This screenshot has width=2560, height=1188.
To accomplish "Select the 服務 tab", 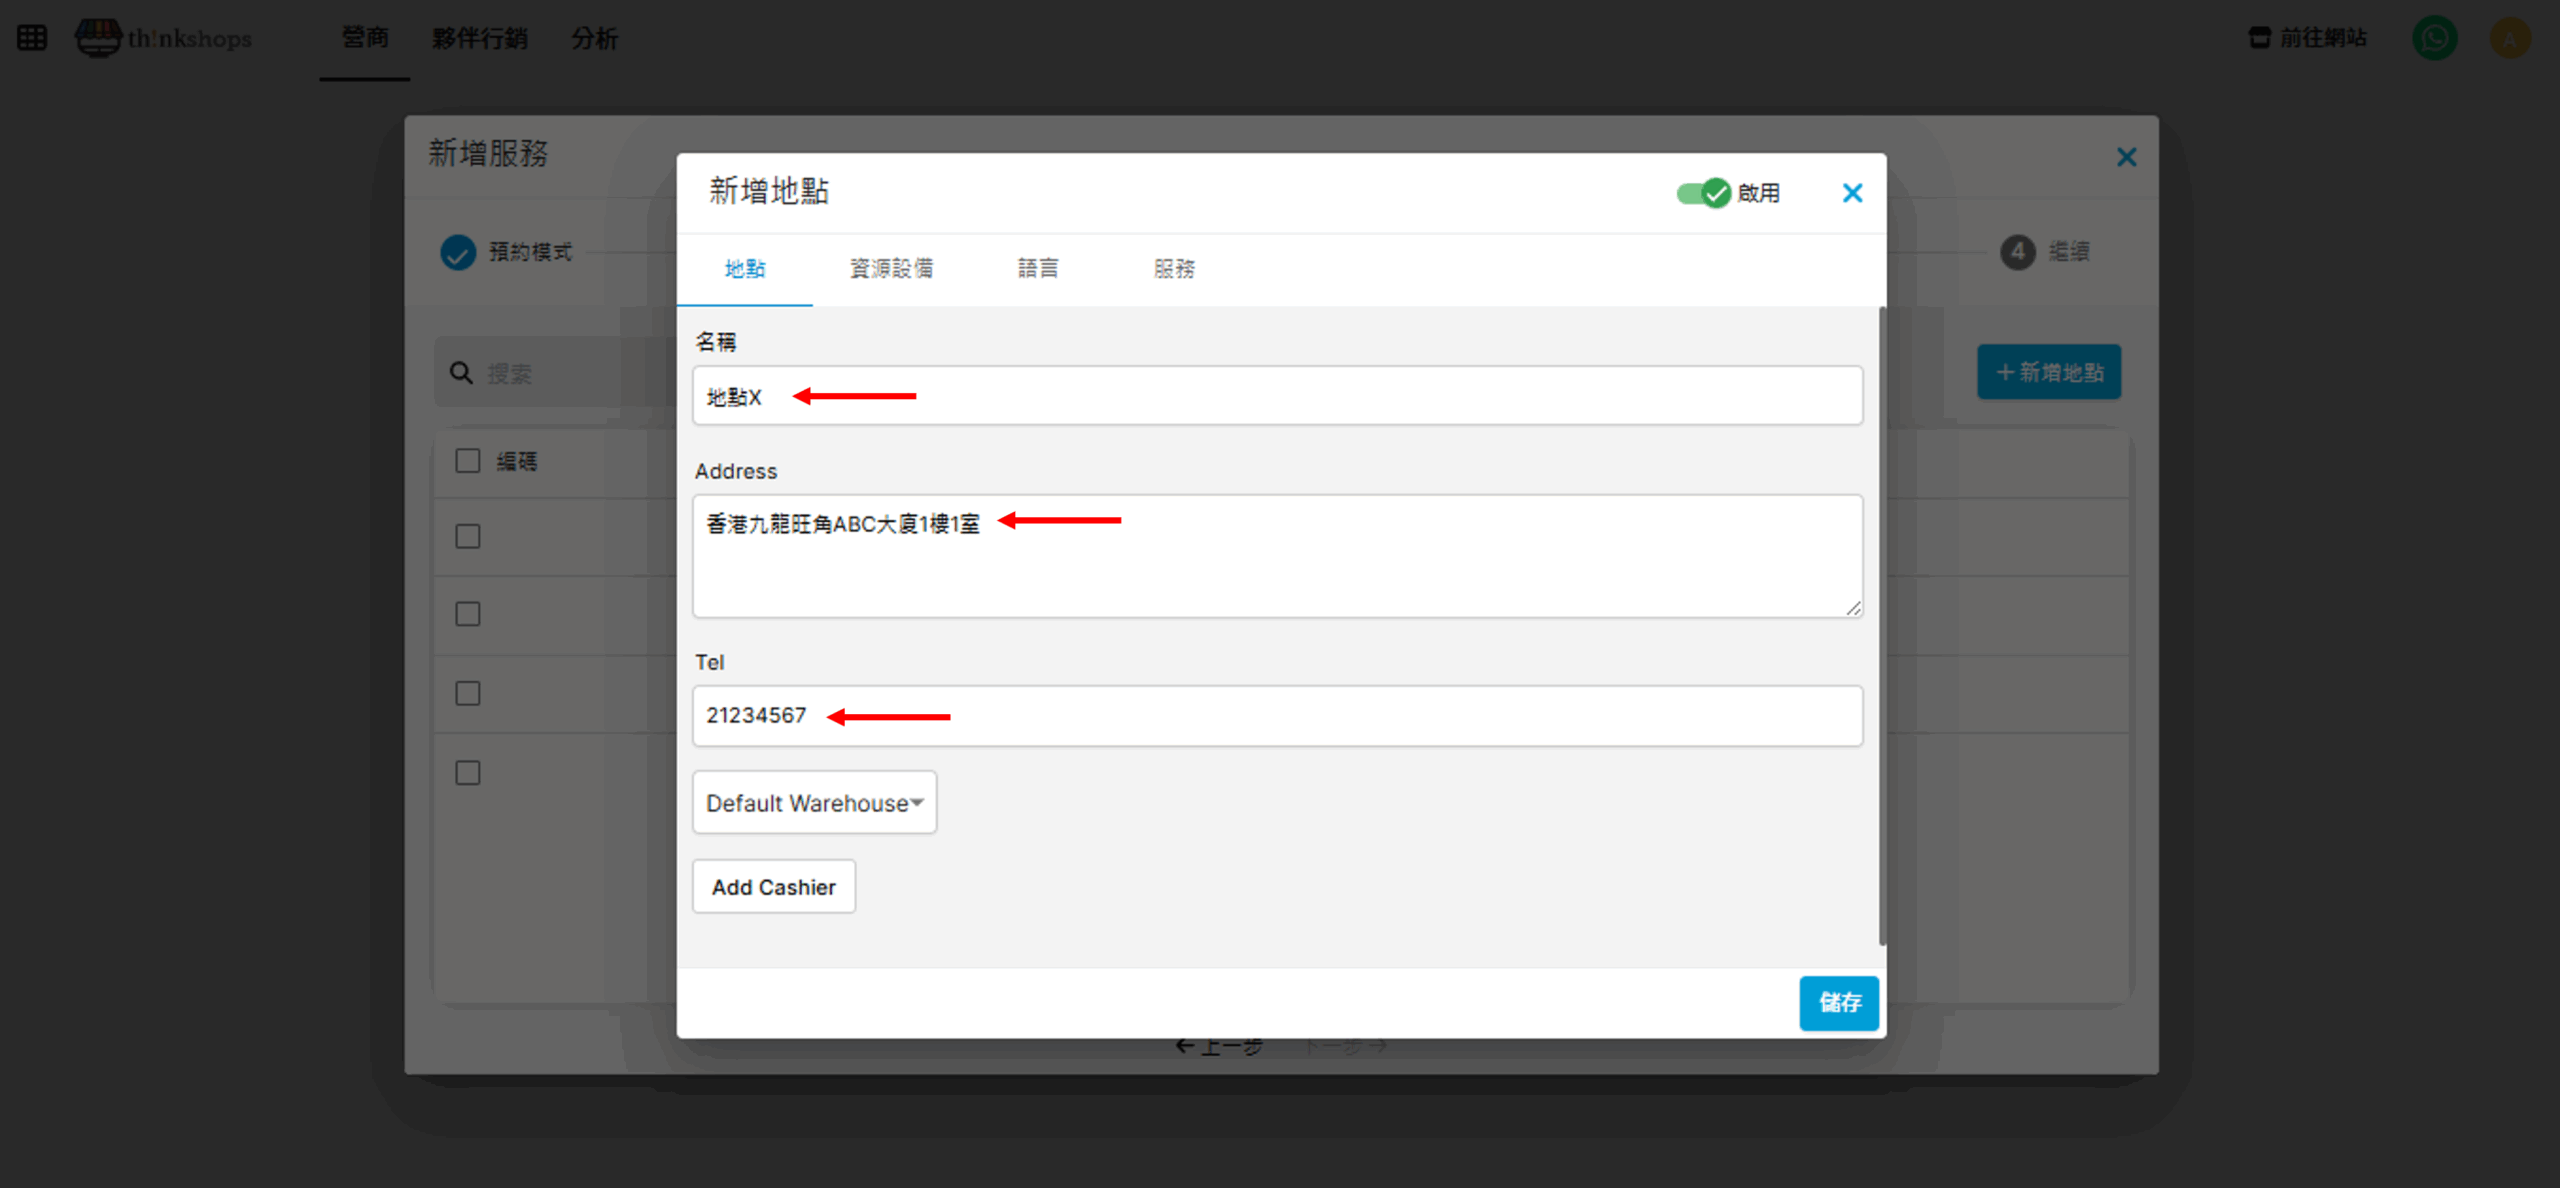I will click(x=1174, y=268).
